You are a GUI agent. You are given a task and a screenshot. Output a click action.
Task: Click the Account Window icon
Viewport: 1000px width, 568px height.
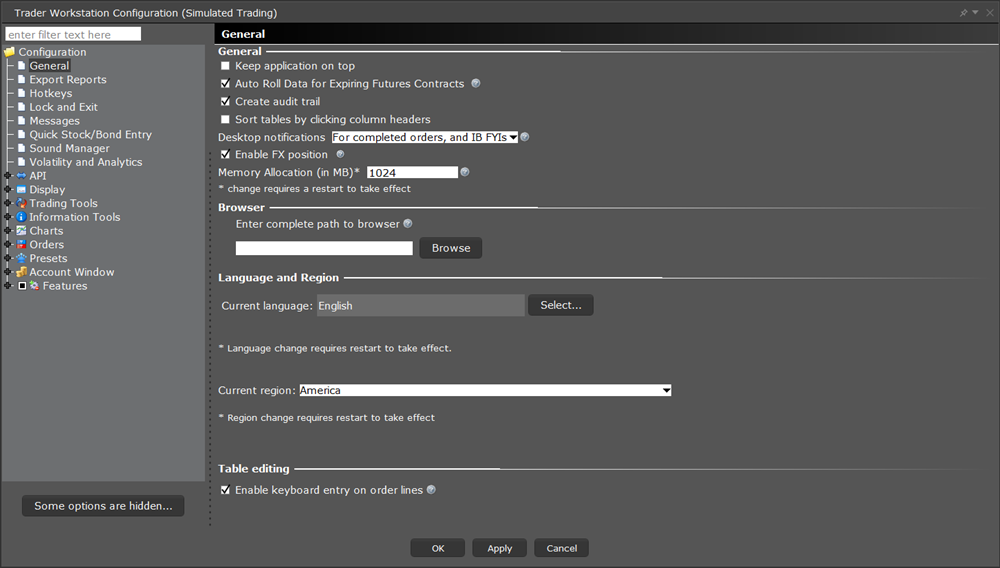coord(21,272)
